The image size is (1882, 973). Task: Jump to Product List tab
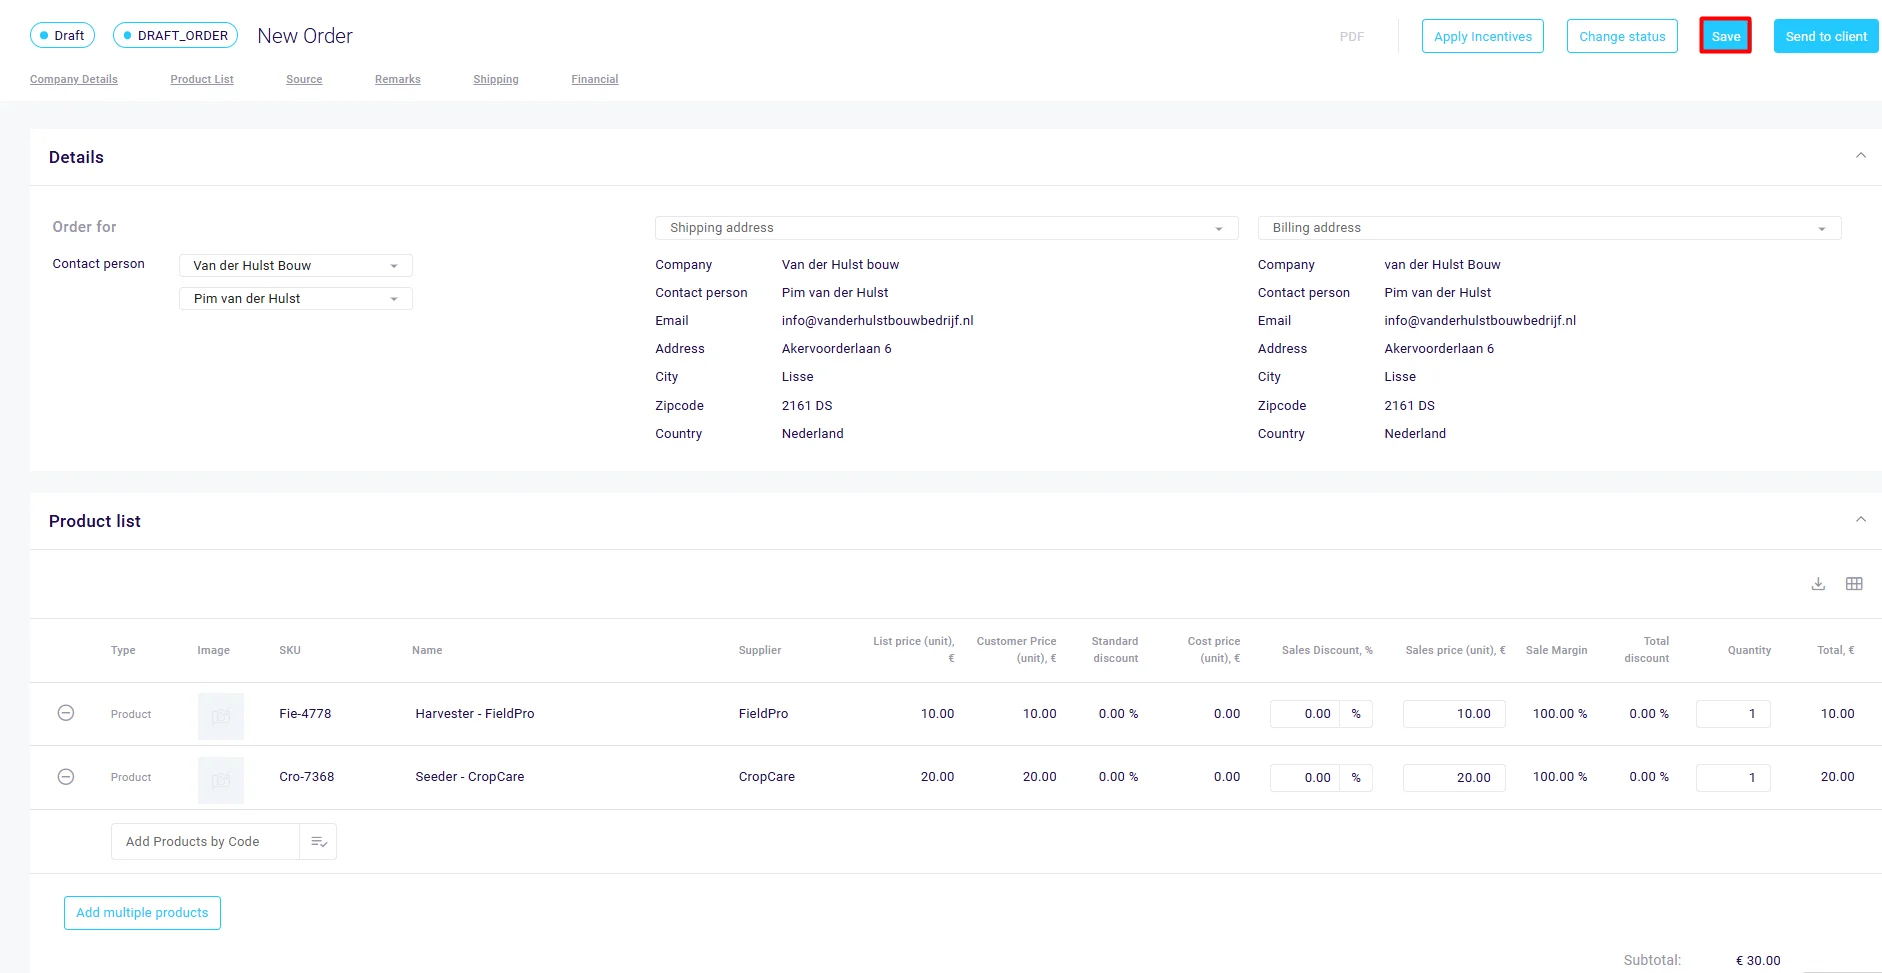point(202,79)
